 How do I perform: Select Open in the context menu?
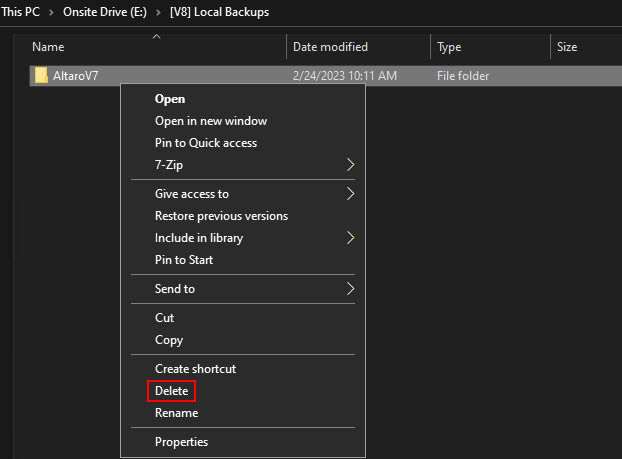click(170, 99)
